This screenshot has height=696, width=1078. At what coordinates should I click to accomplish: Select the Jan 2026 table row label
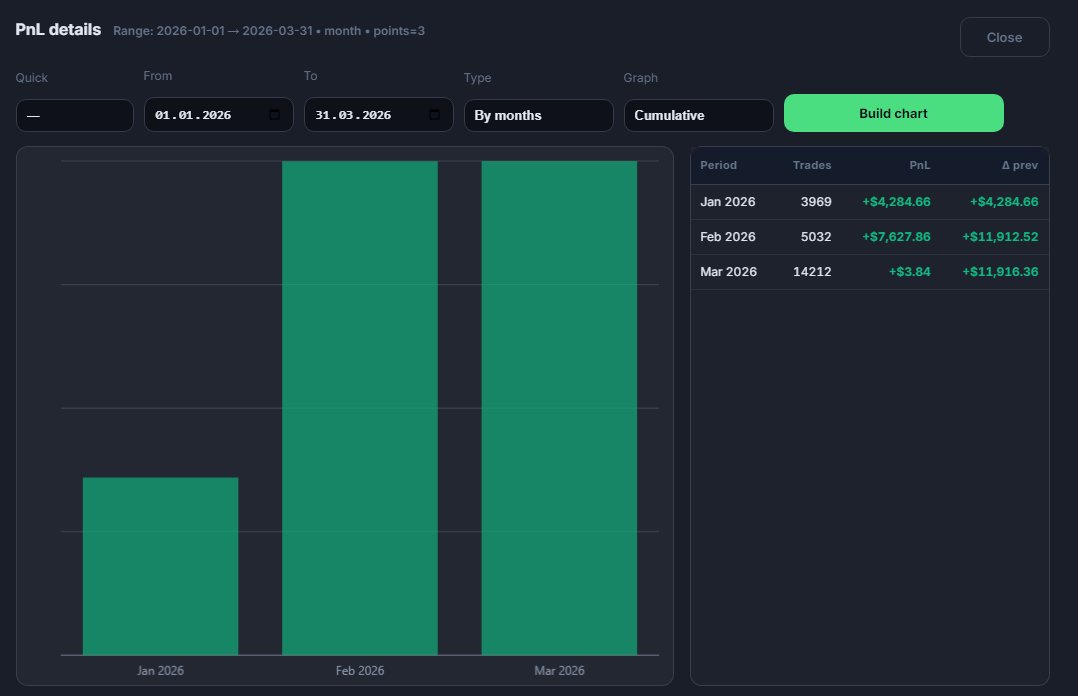(727, 202)
